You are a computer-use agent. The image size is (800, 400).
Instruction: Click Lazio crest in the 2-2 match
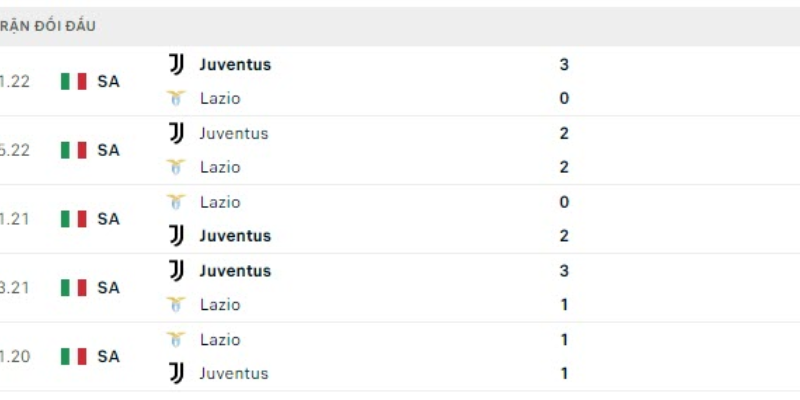(x=176, y=167)
